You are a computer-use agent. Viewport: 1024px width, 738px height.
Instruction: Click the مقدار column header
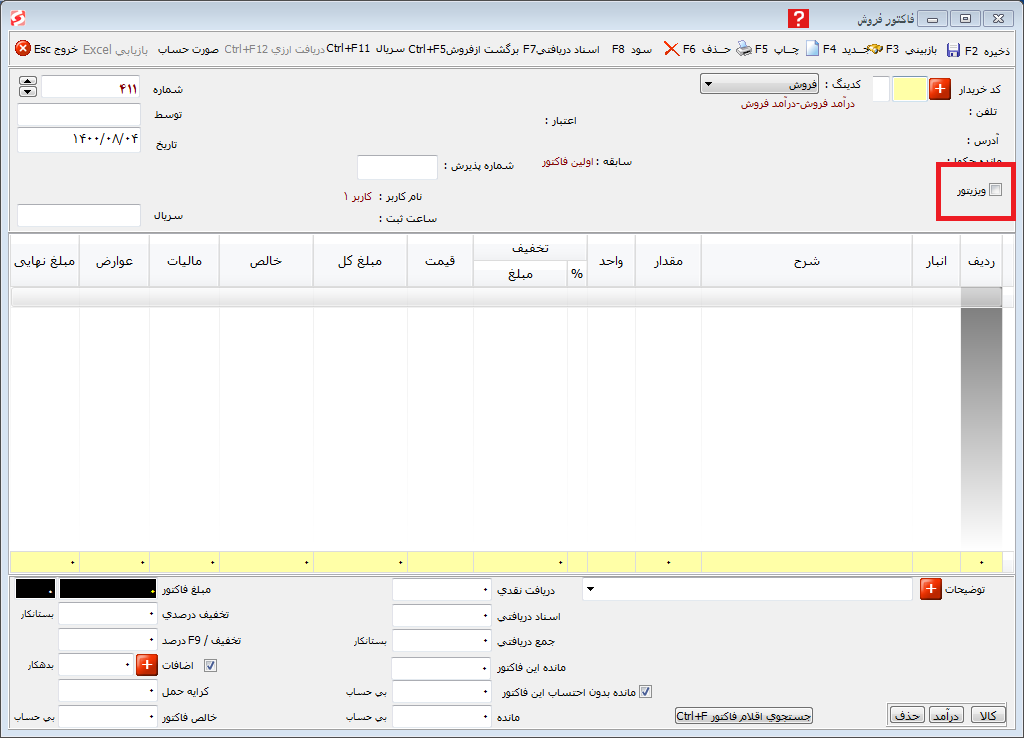pyautogui.click(x=668, y=261)
